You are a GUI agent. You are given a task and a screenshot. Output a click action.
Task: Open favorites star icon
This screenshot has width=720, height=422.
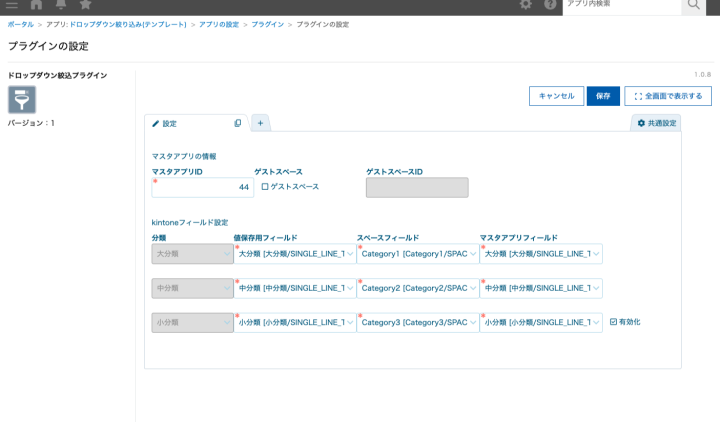tap(85, 6)
